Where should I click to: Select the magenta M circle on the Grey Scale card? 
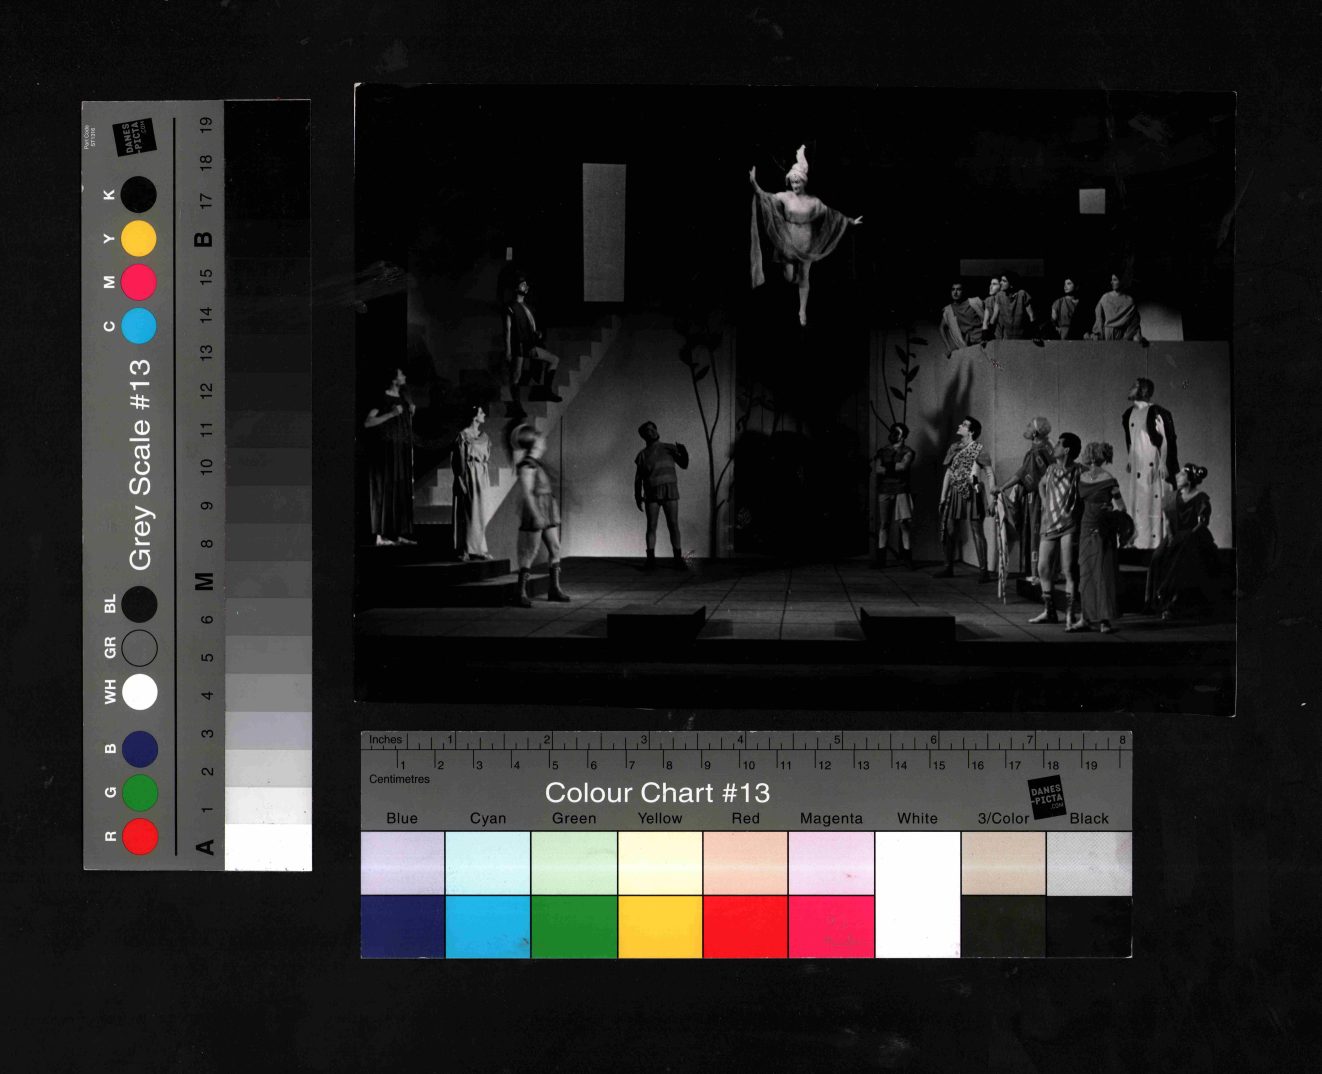[139, 283]
